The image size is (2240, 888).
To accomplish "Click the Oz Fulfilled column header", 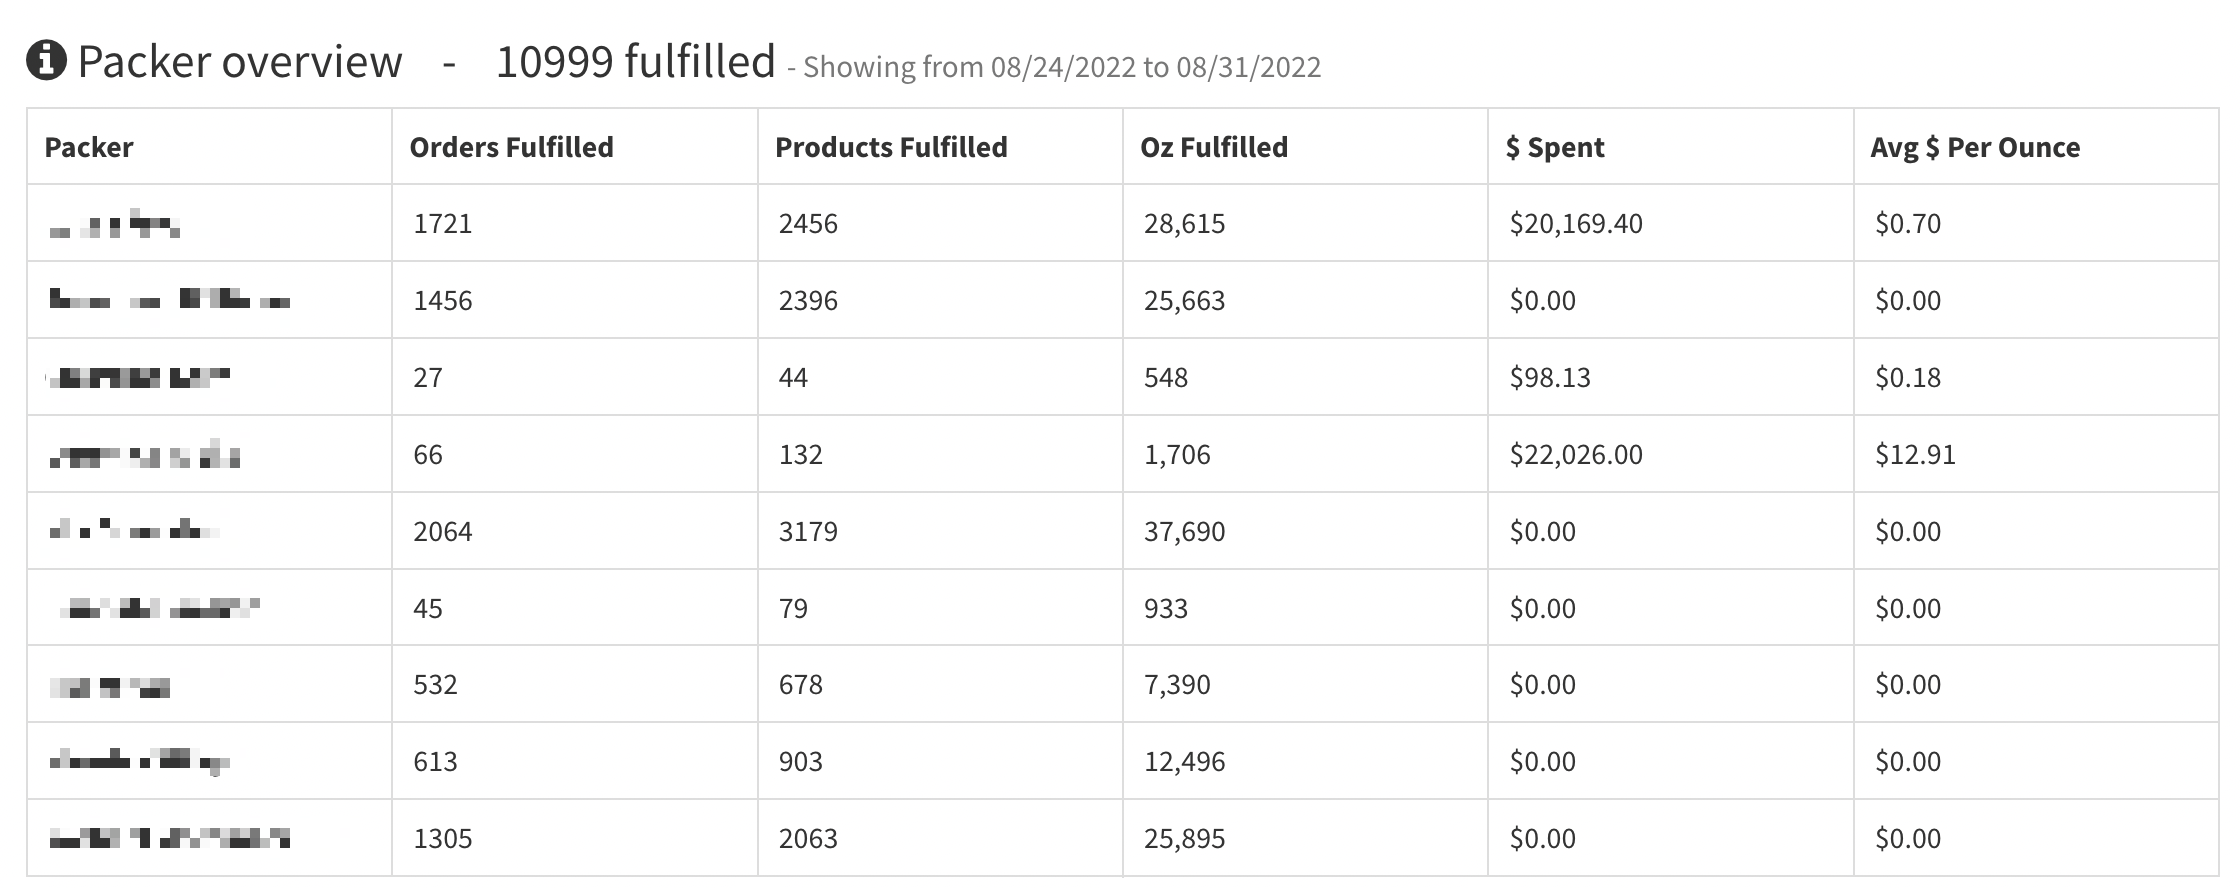I will [1214, 147].
